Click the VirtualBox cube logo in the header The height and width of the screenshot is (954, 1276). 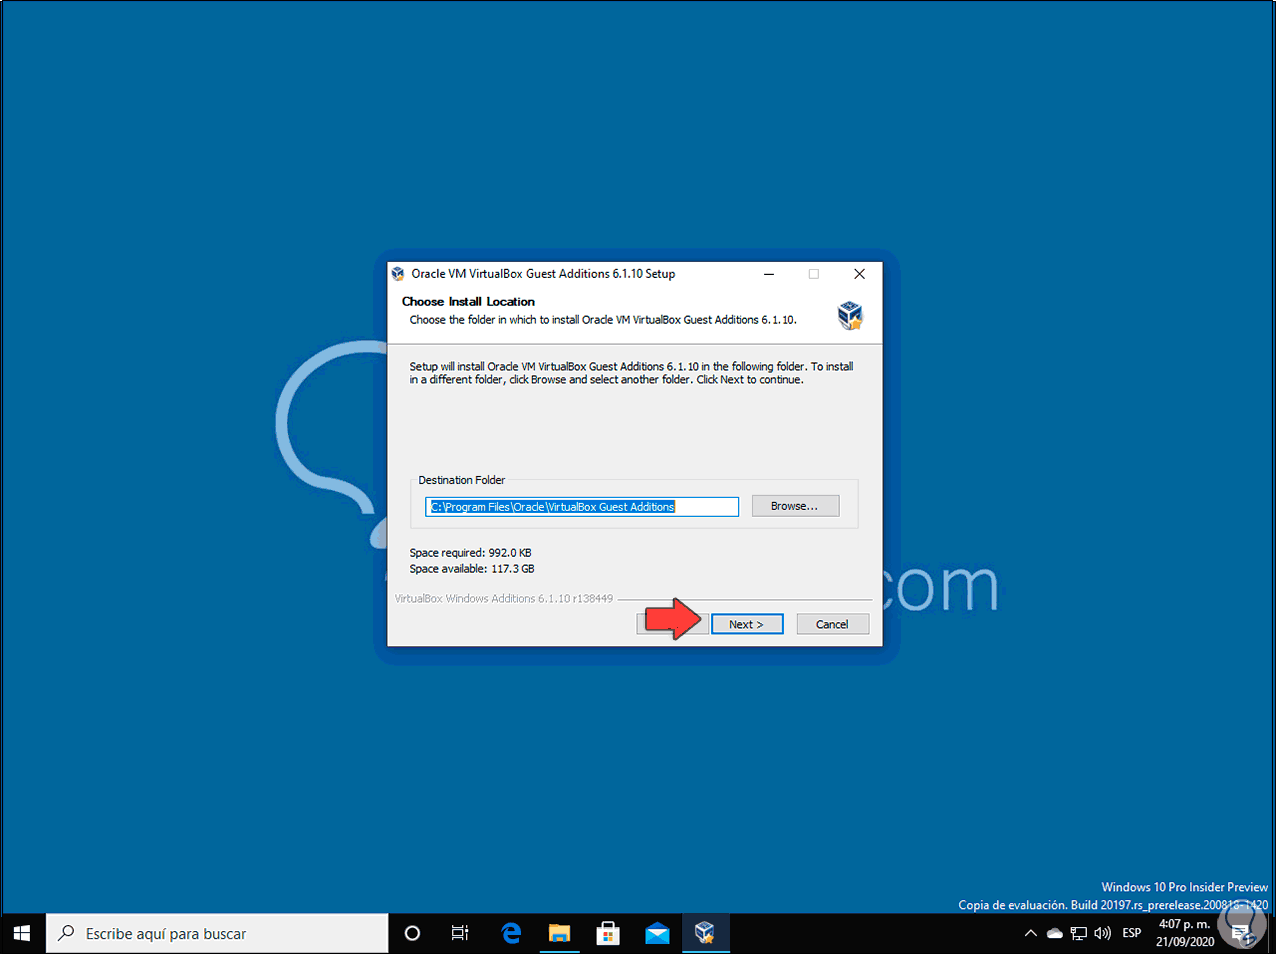850,315
